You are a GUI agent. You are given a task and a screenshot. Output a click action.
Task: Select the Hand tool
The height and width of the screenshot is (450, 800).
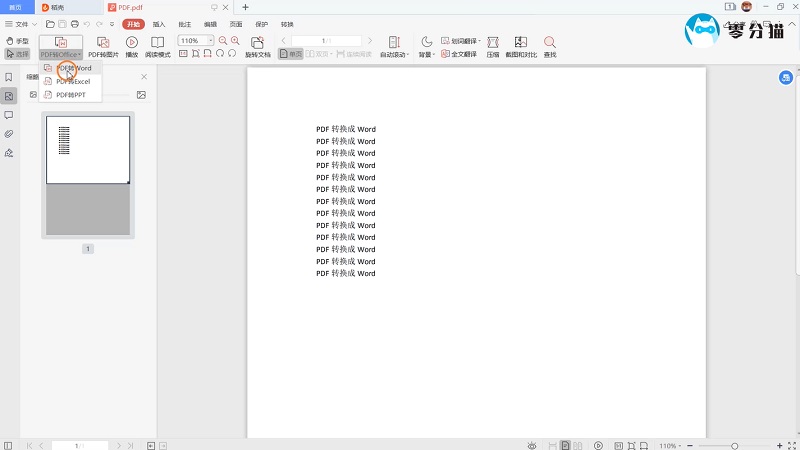click(17, 41)
